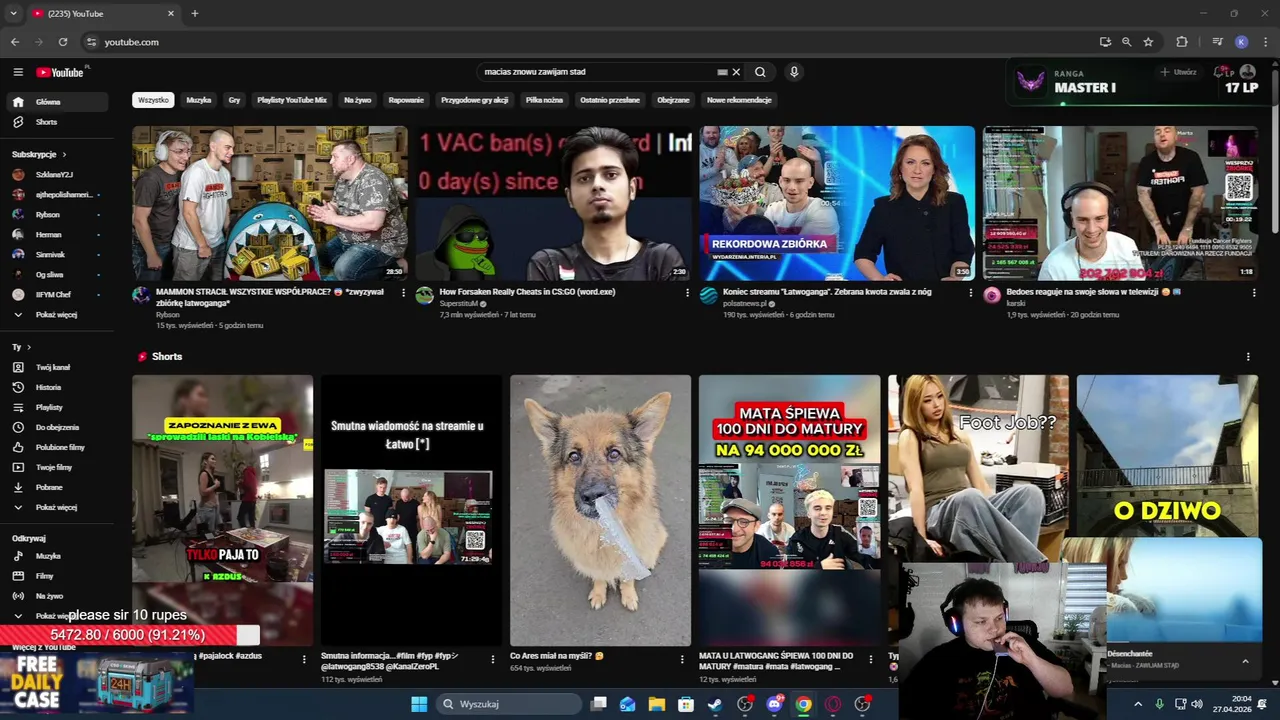Start voice search with the microphone
Viewport: 1280px width, 720px height.
(794, 72)
